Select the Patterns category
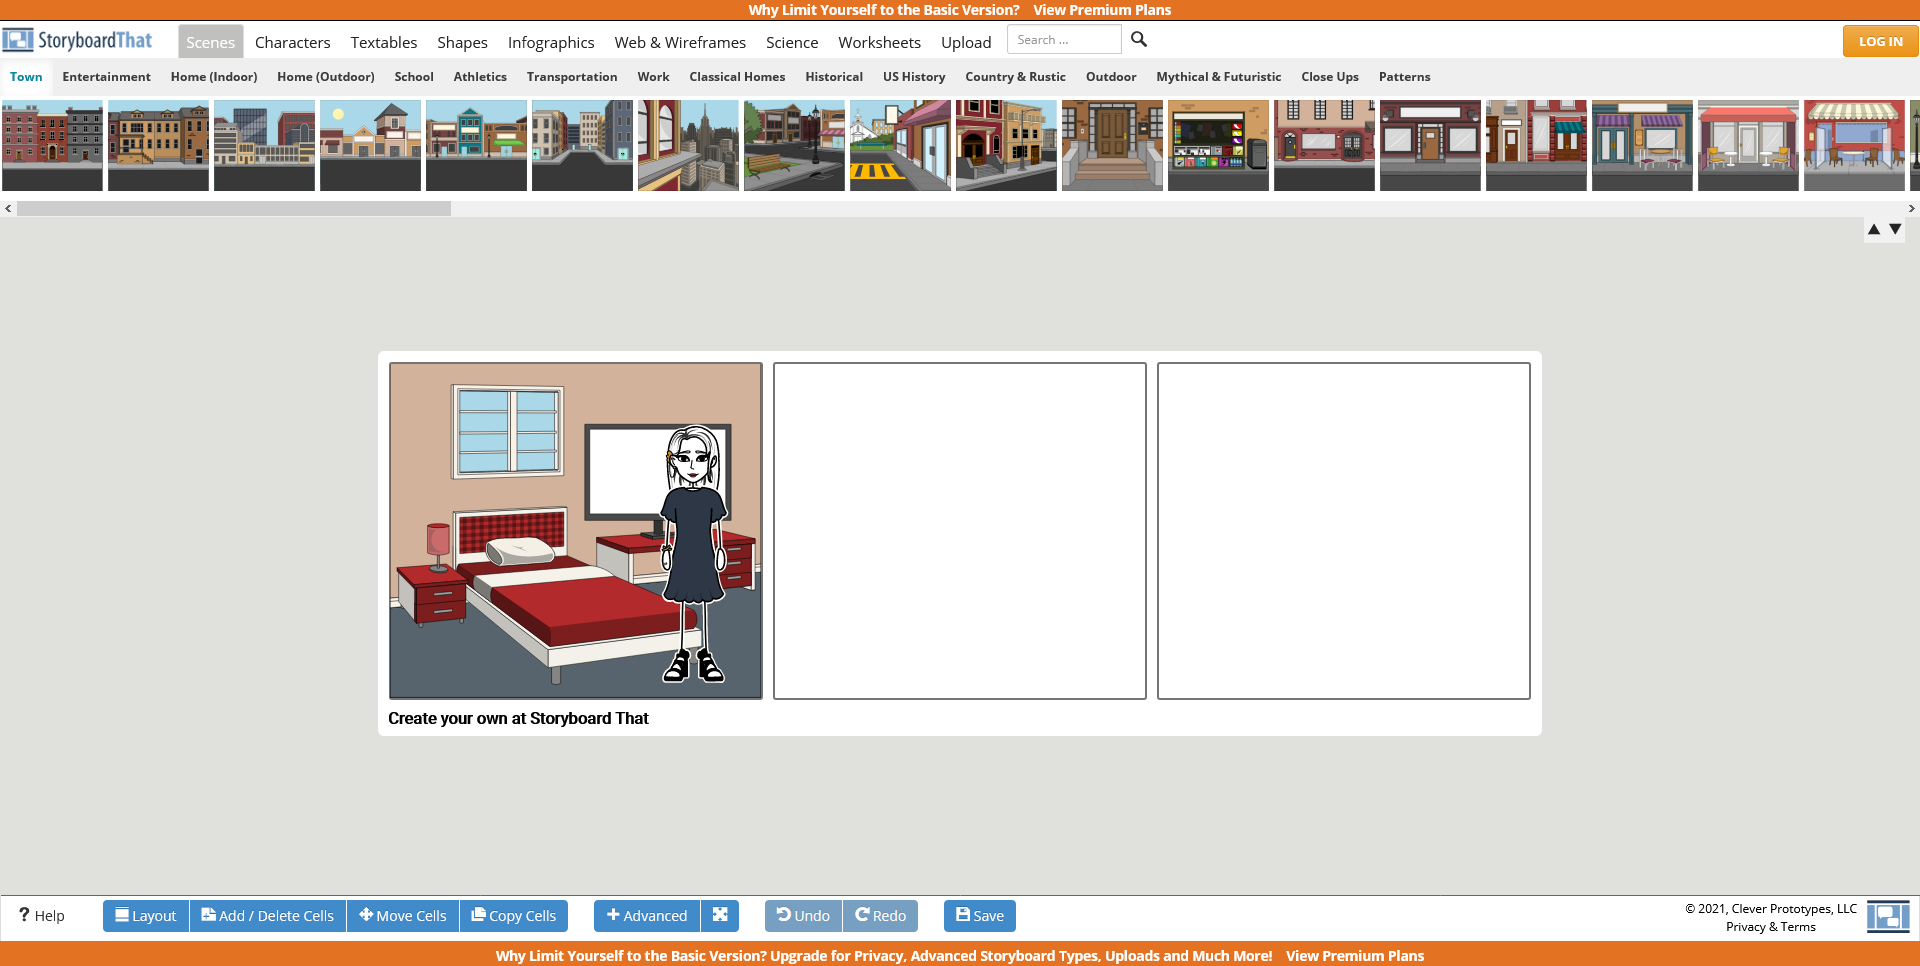 coord(1404,77)
